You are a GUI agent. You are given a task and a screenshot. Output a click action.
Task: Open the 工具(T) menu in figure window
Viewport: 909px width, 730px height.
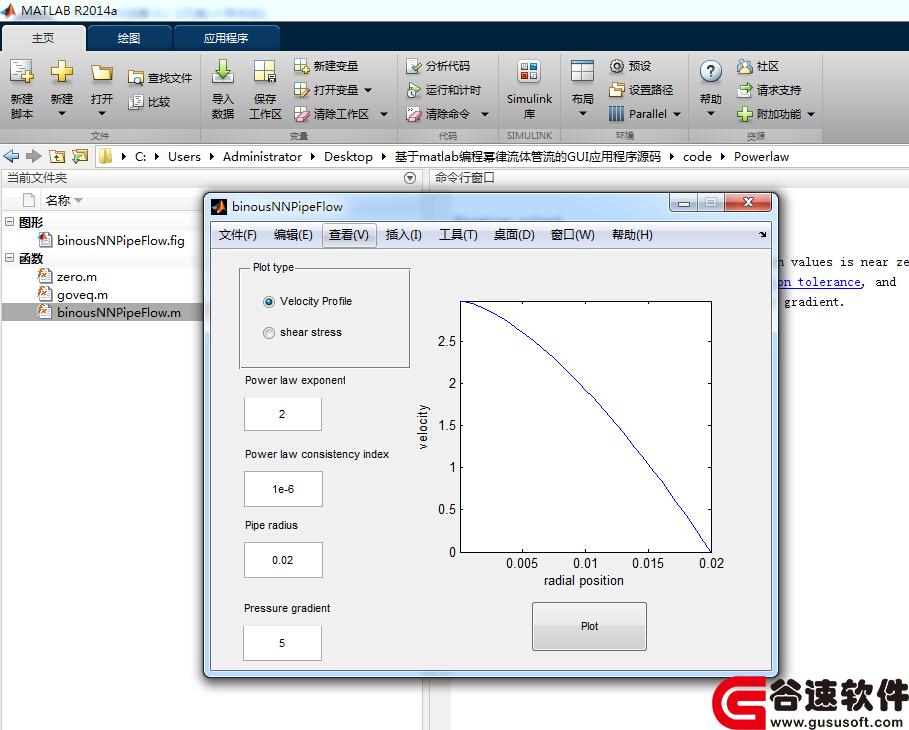click(458, 235)
